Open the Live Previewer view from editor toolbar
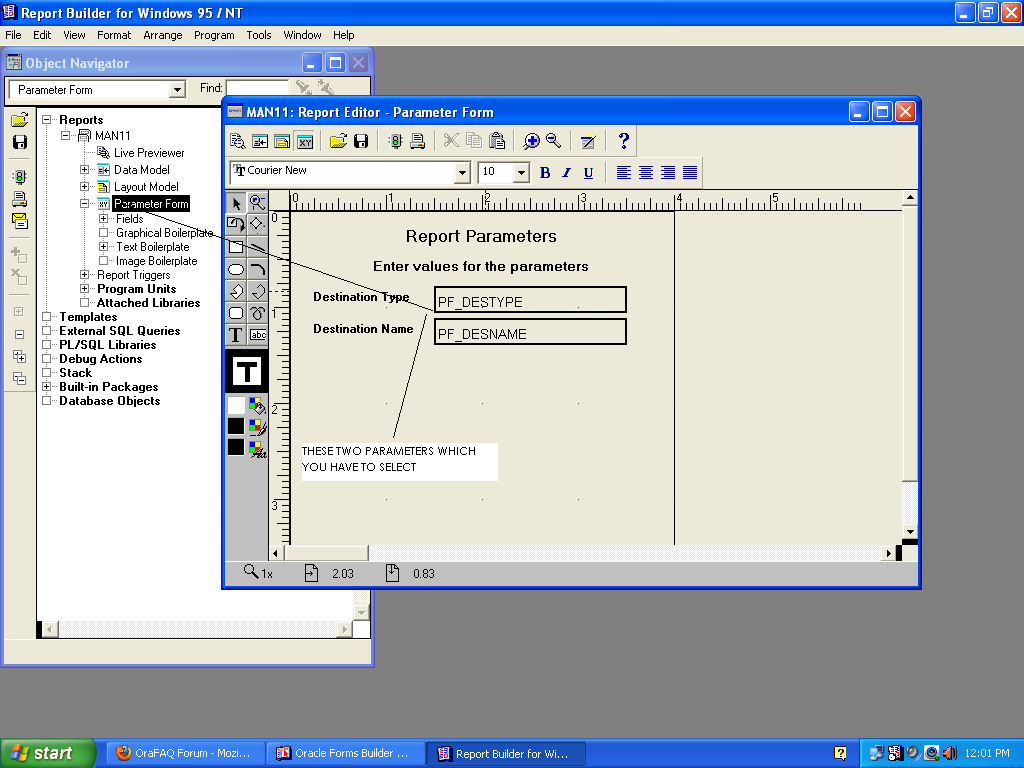 pos(238,141)
